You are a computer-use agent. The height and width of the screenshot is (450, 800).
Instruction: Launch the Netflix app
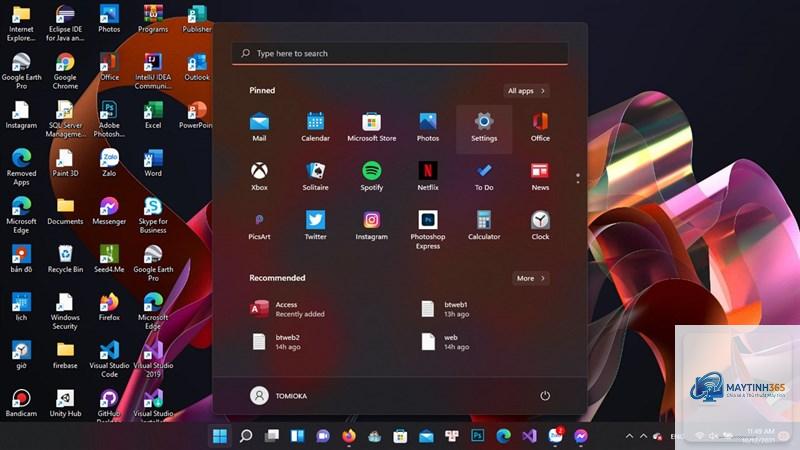pos(428,176)
